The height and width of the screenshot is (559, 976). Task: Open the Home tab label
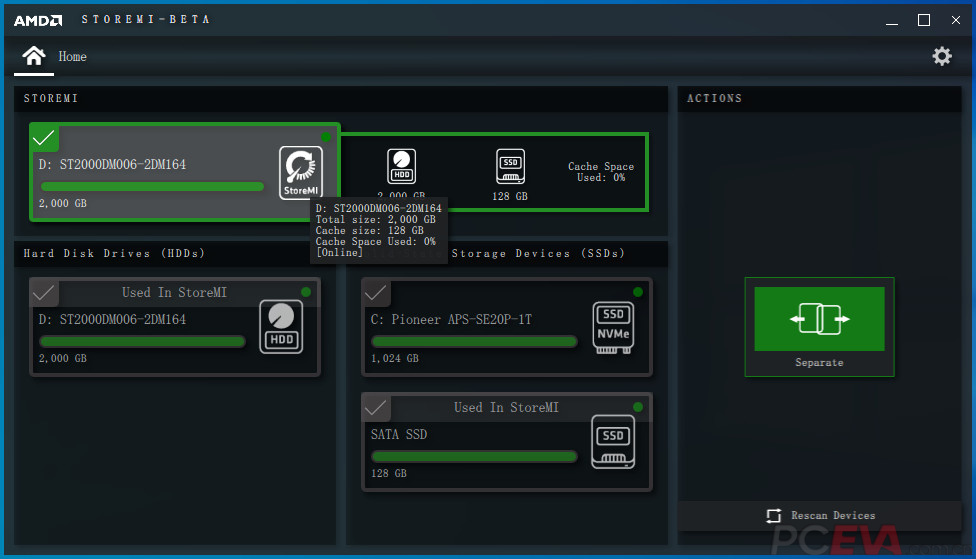[x=72, y=57]
